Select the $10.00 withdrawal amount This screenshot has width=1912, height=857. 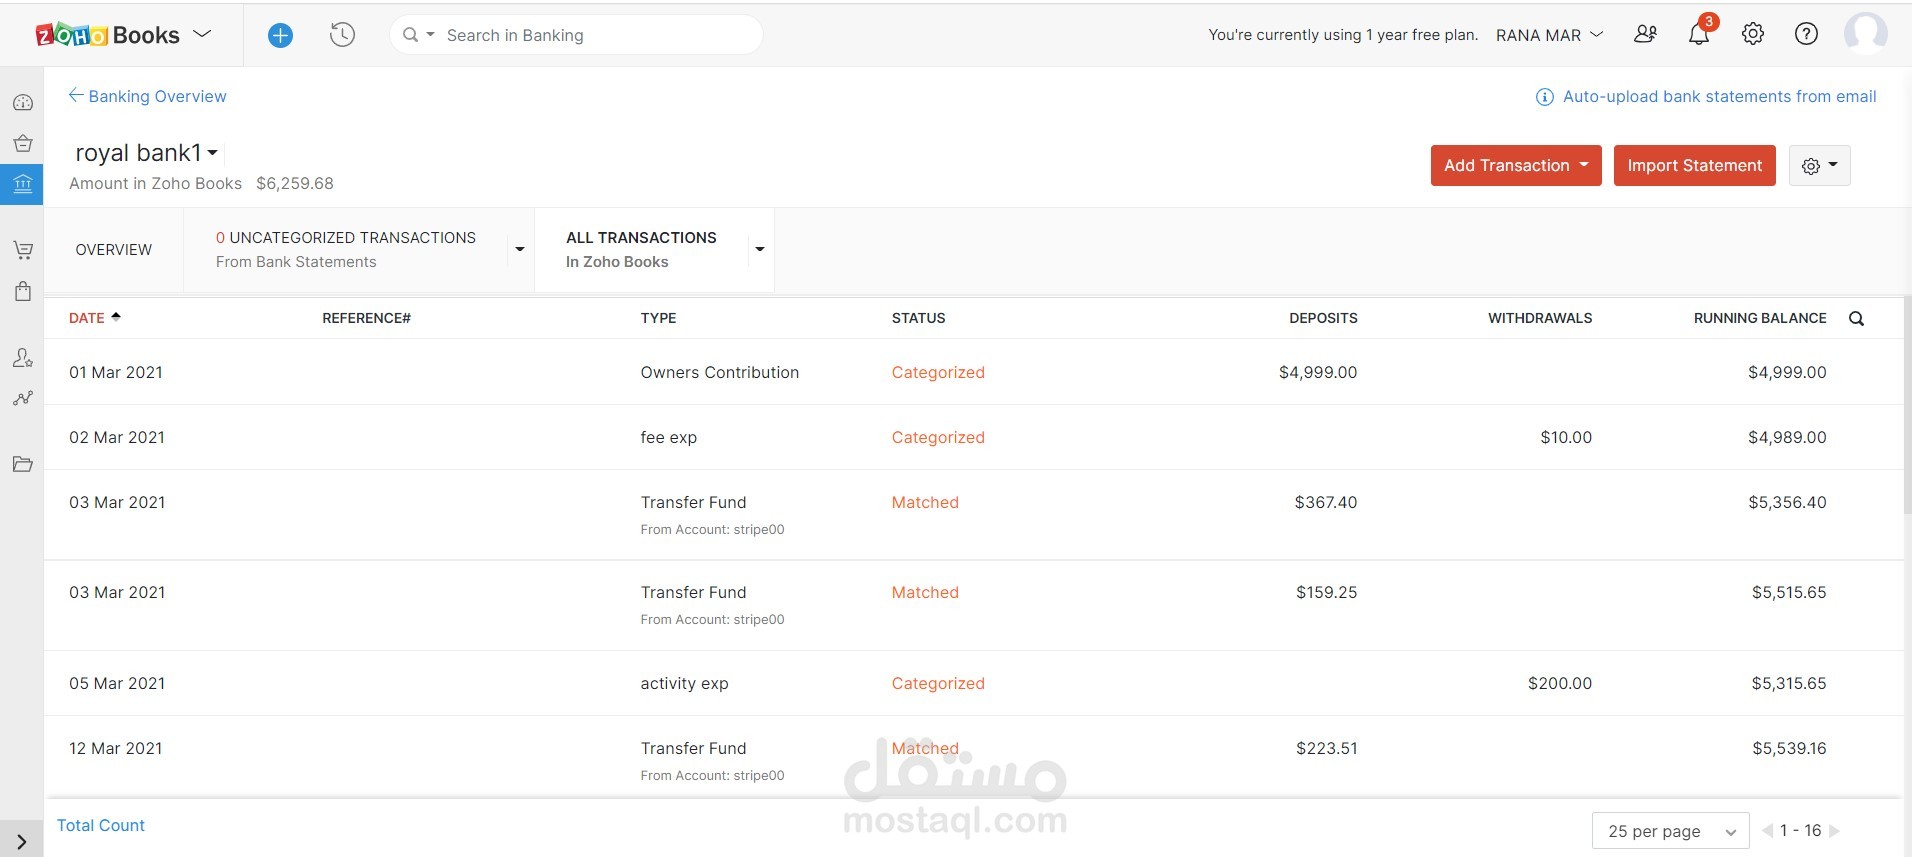pyautogui.click(x=1566, y=437)
